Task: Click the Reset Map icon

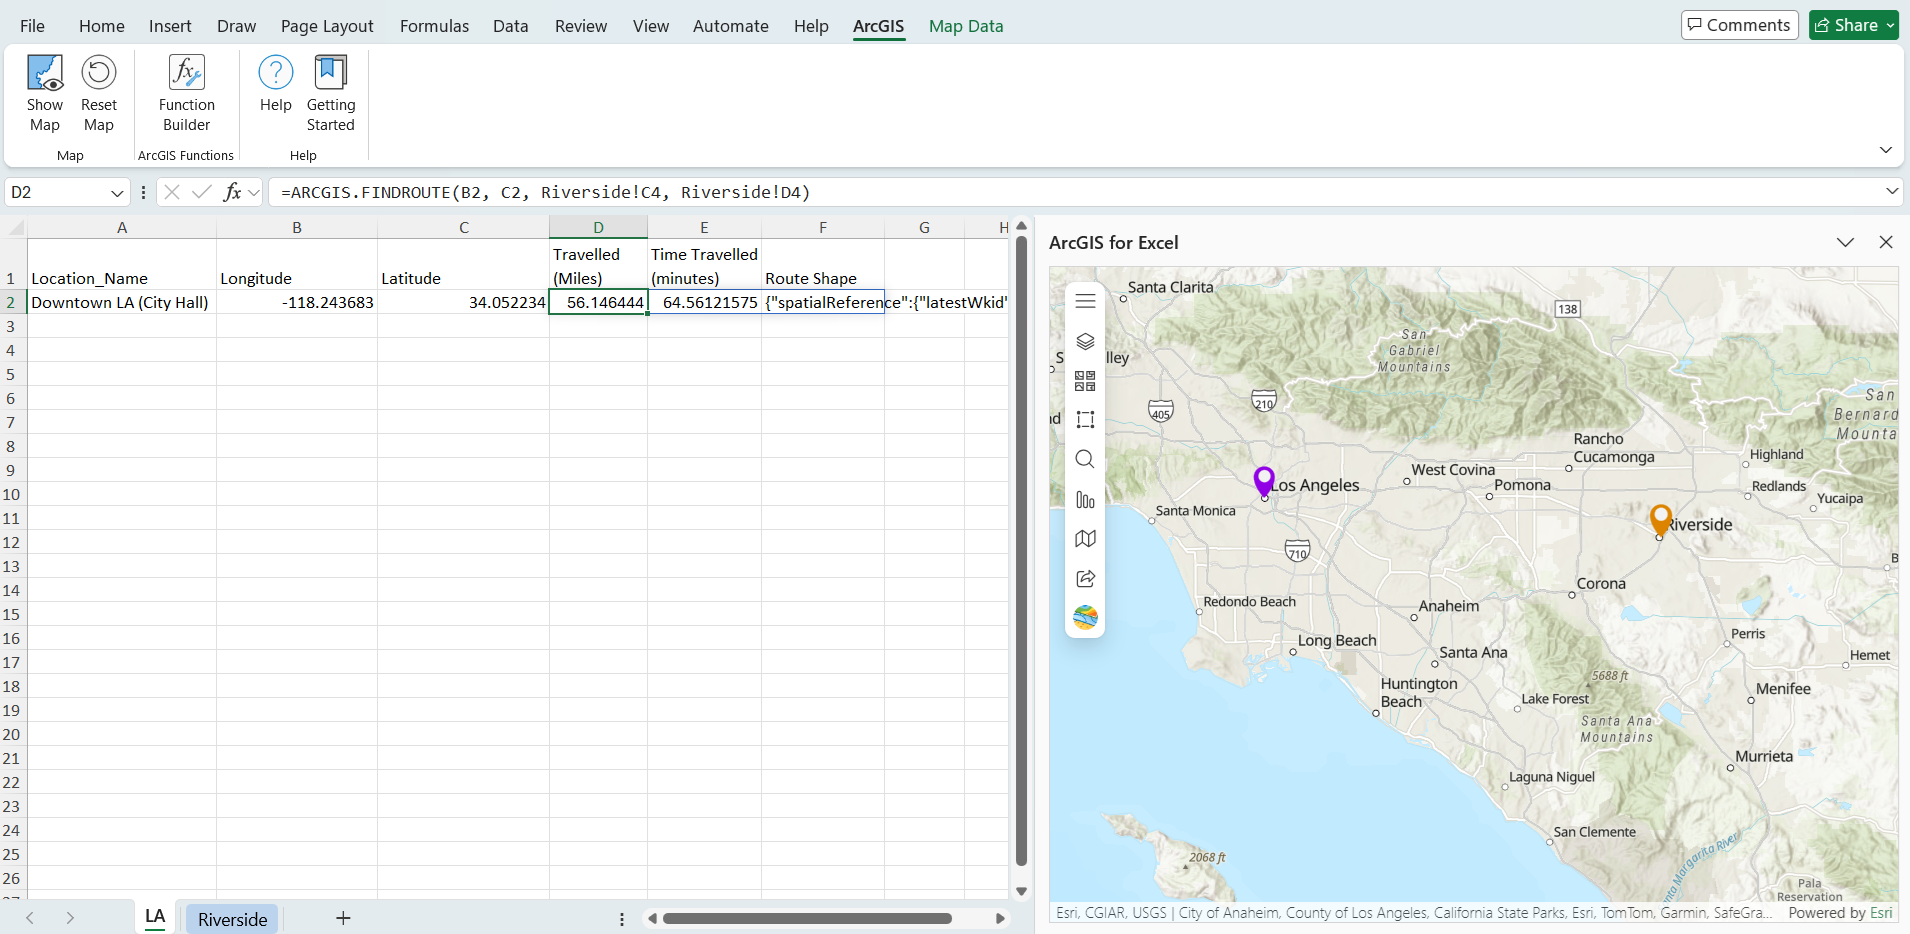Action: pos(99,73)
